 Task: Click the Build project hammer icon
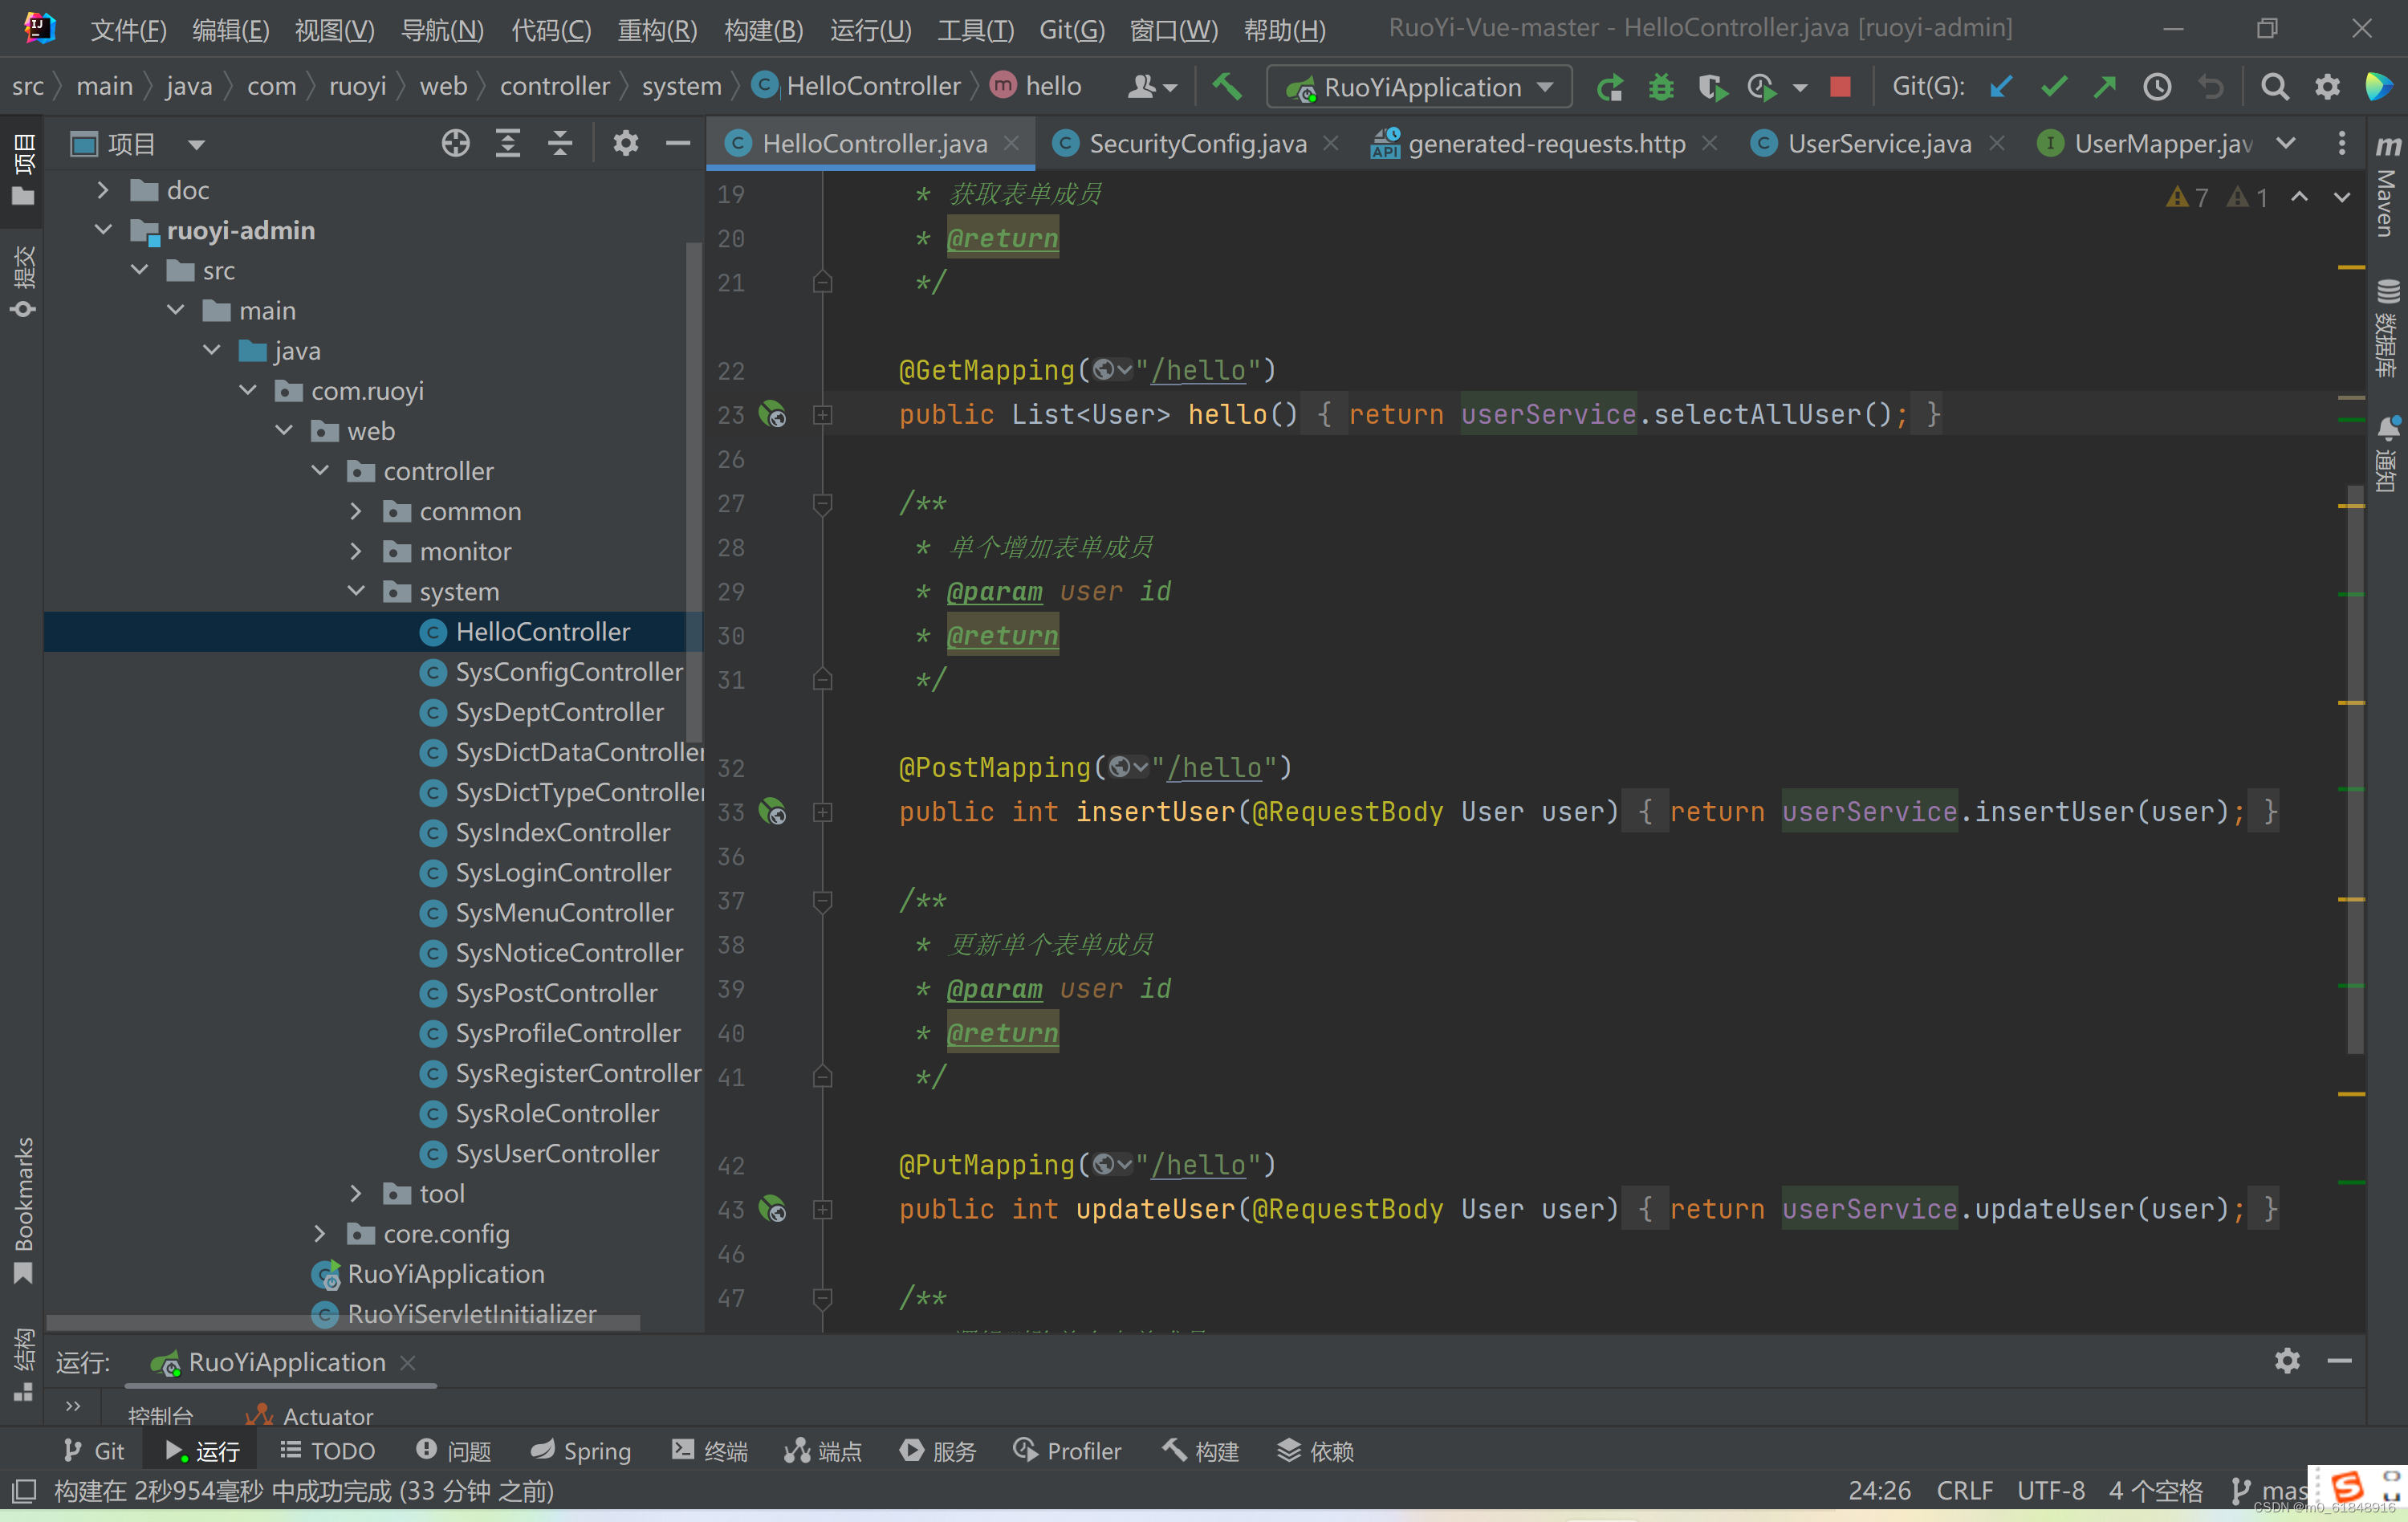click(1227, 87)
